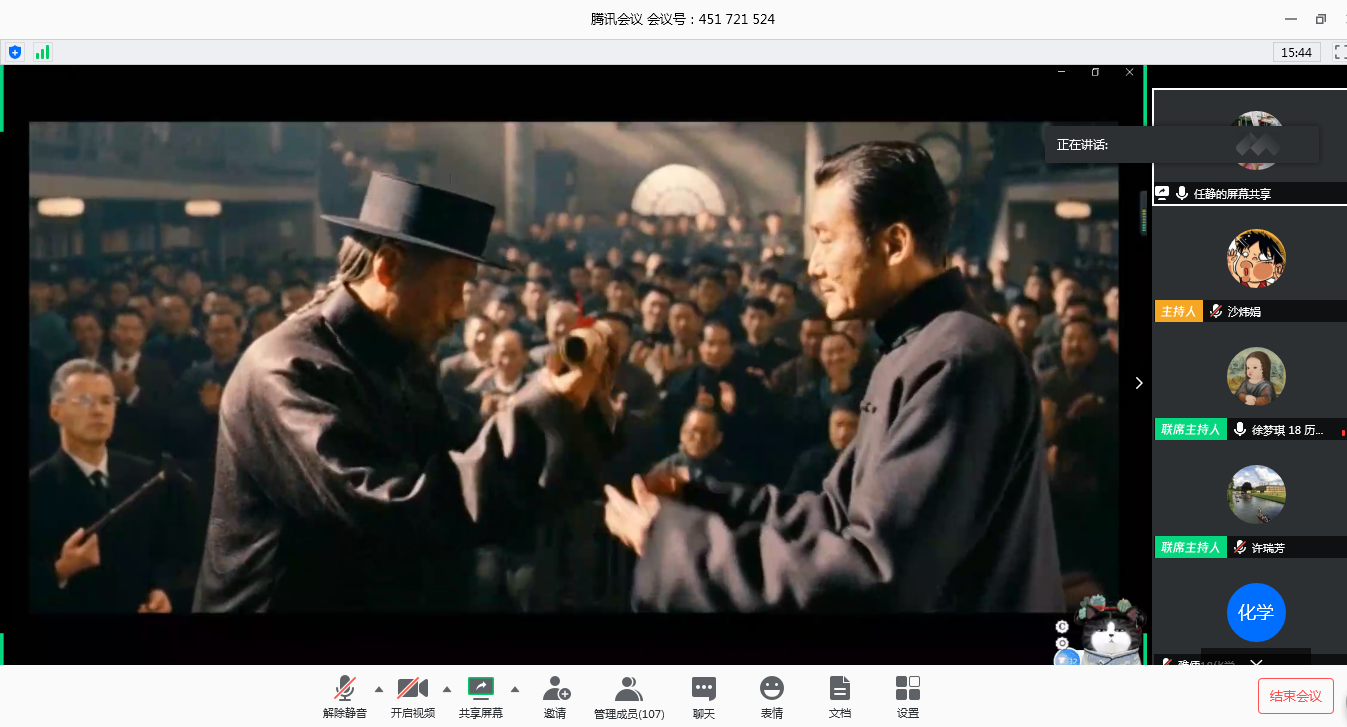Viewport: 1347px width, 727px height.
Task: Click 联席主持人 badge beside 徐梦琪
Action: [1190, 429]
